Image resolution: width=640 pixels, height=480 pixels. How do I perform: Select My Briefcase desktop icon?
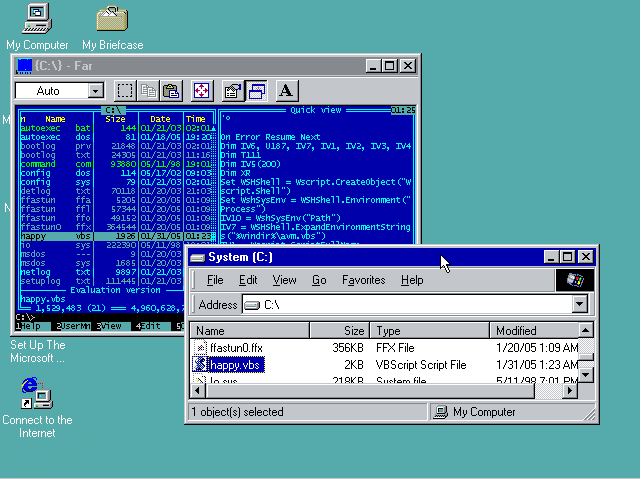coord(112,18)
